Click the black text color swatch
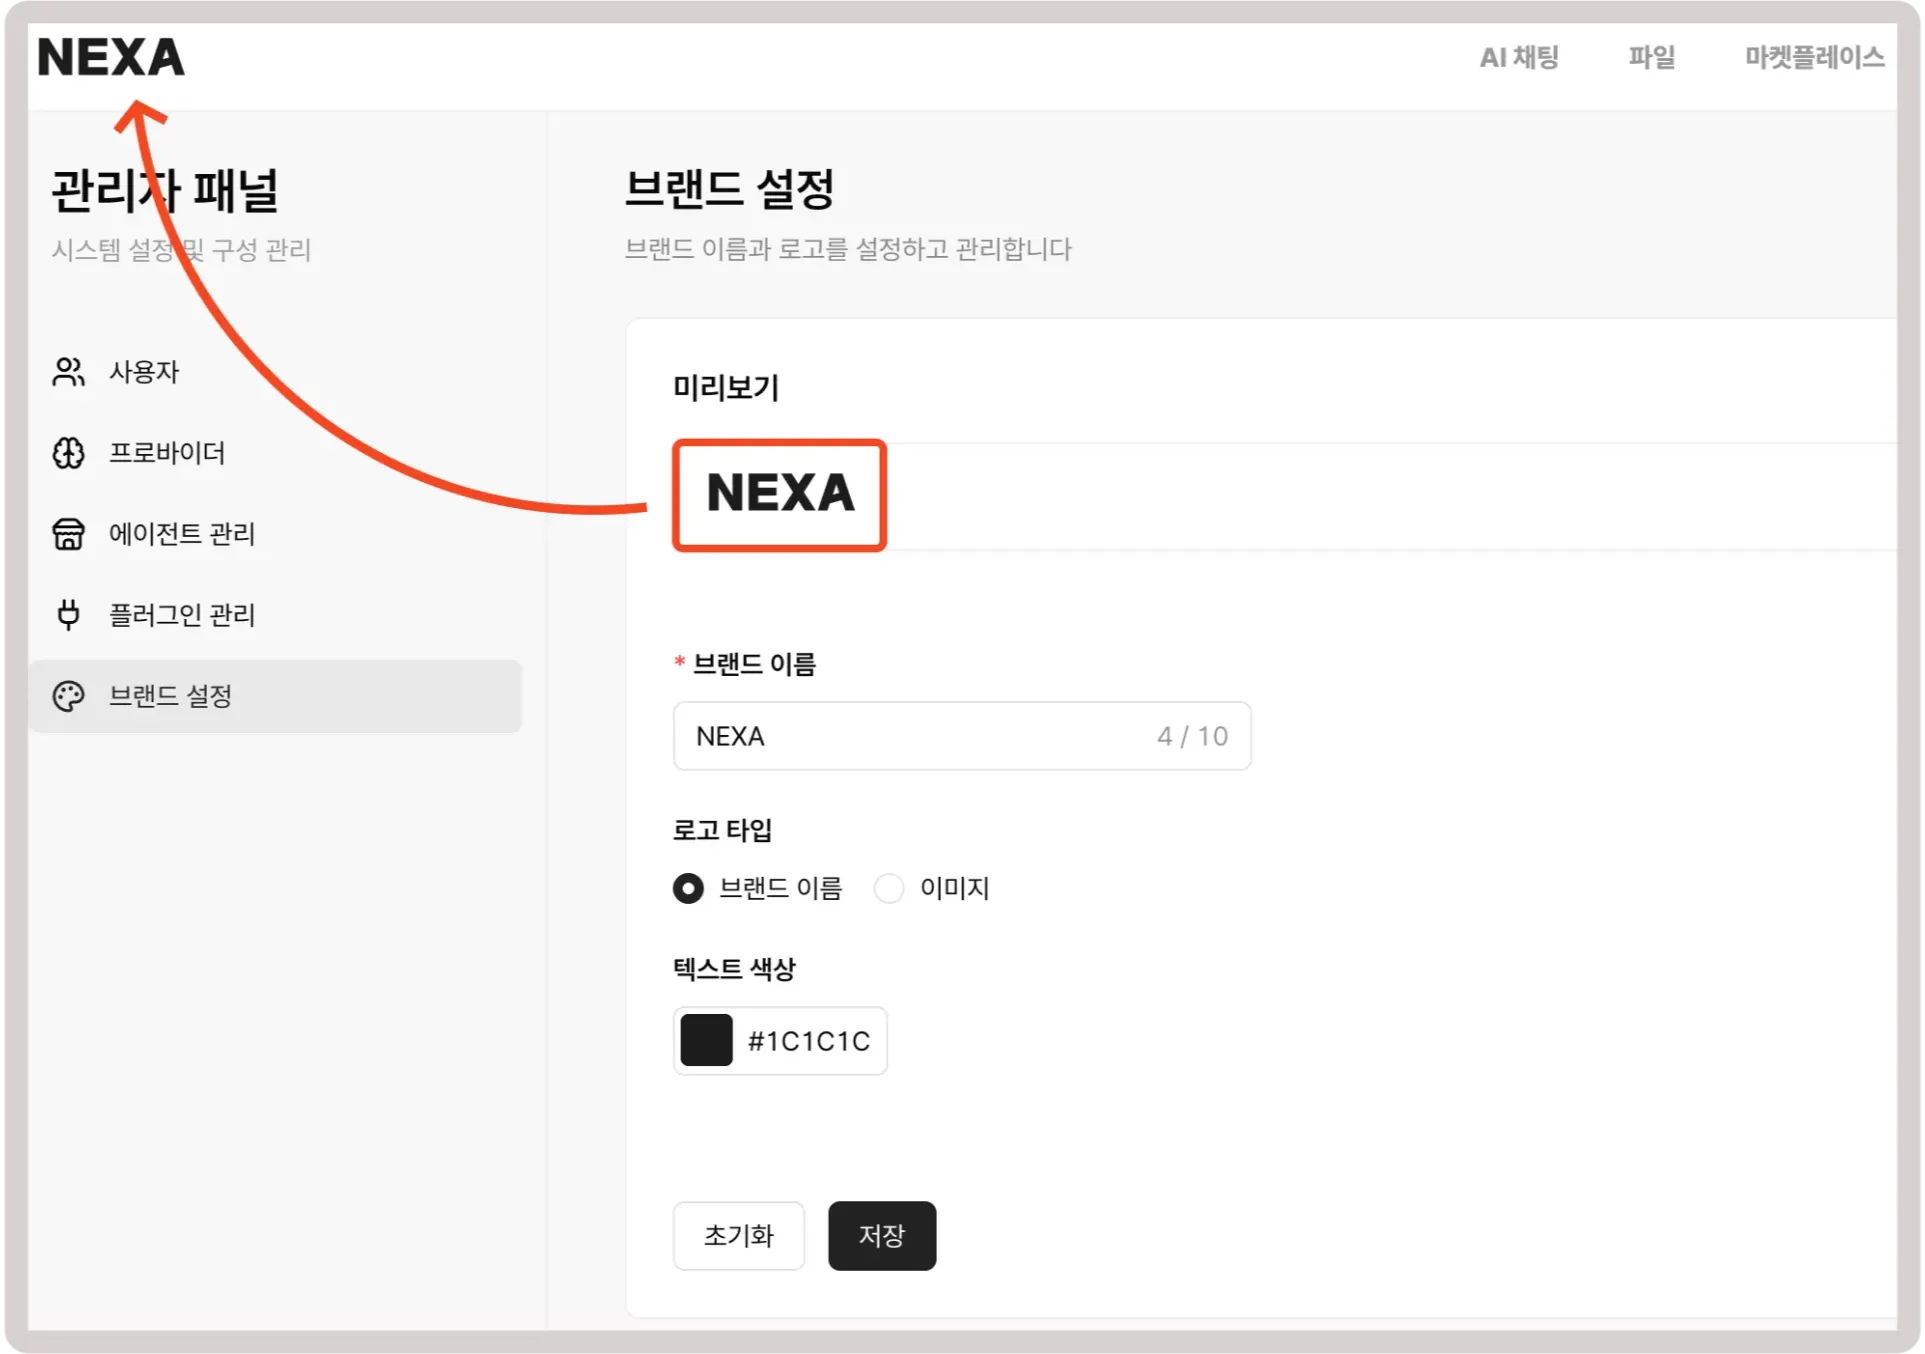 point(706,1040)
